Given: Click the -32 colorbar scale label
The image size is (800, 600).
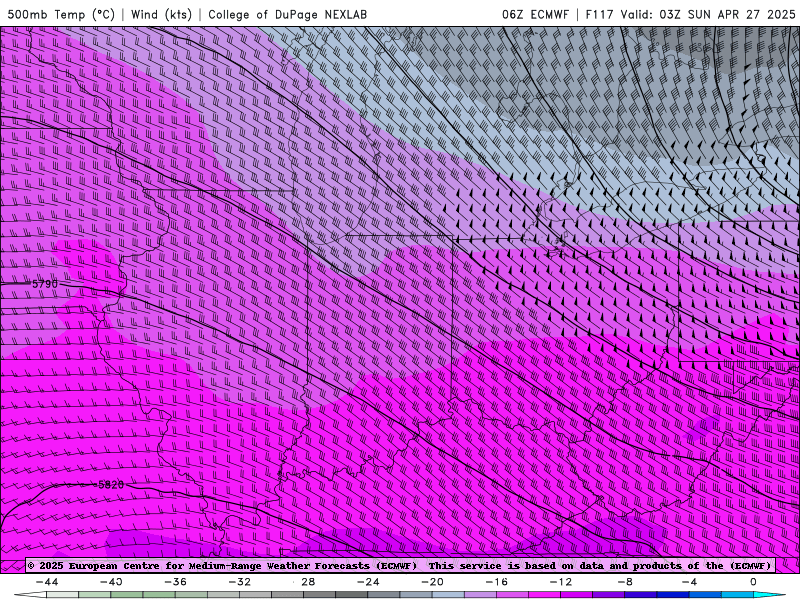Looking at the screenshot, I should click(x=239, y=582).
